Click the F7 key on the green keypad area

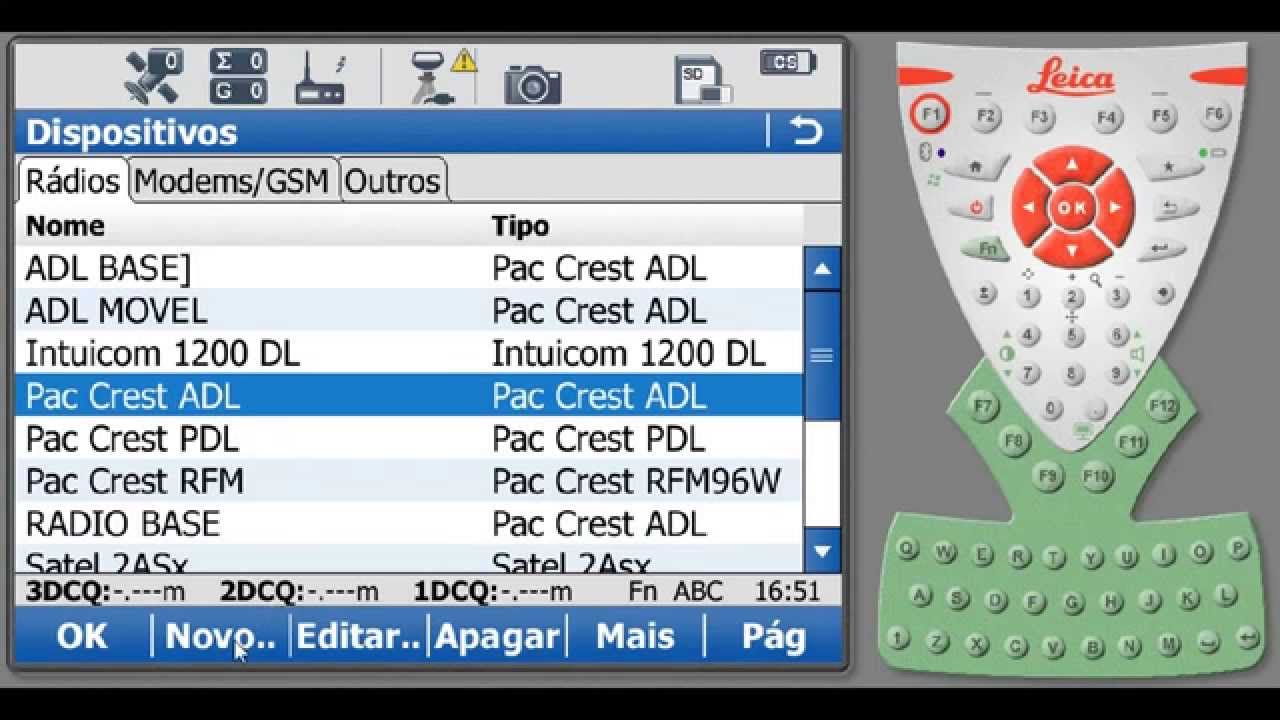coord(985,407)
